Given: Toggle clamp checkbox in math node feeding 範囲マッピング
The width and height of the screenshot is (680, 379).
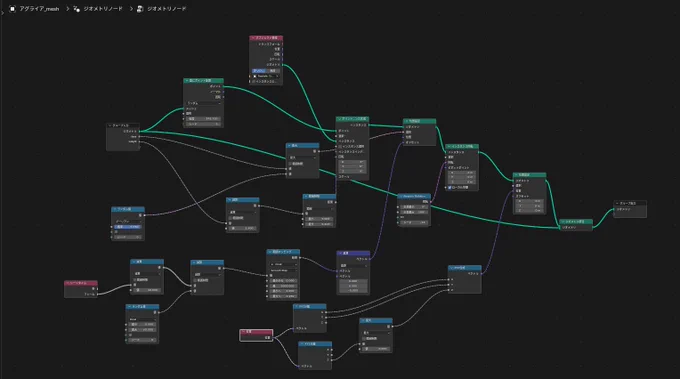Looking at the screenshot, I should point(195,280).
